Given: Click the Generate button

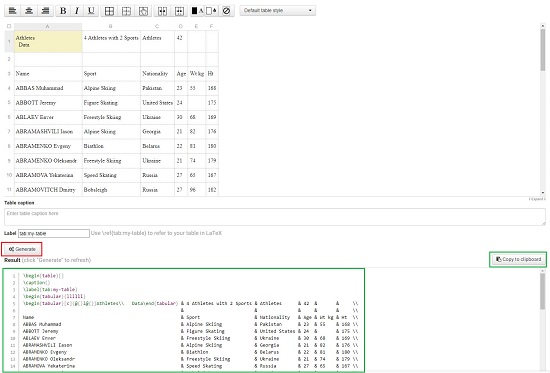Looking at the screenshot, I should [22, 249].
